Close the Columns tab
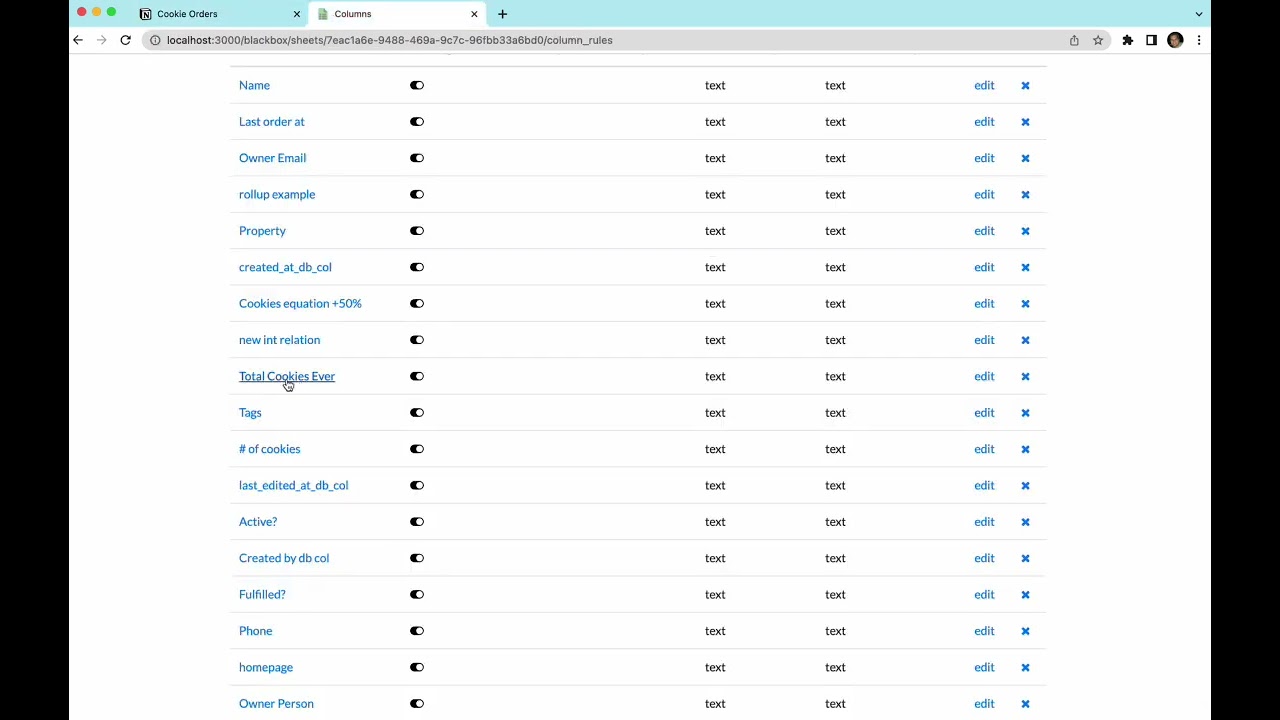The width and height of the screenshot is (1280, 720). [474, 14]
